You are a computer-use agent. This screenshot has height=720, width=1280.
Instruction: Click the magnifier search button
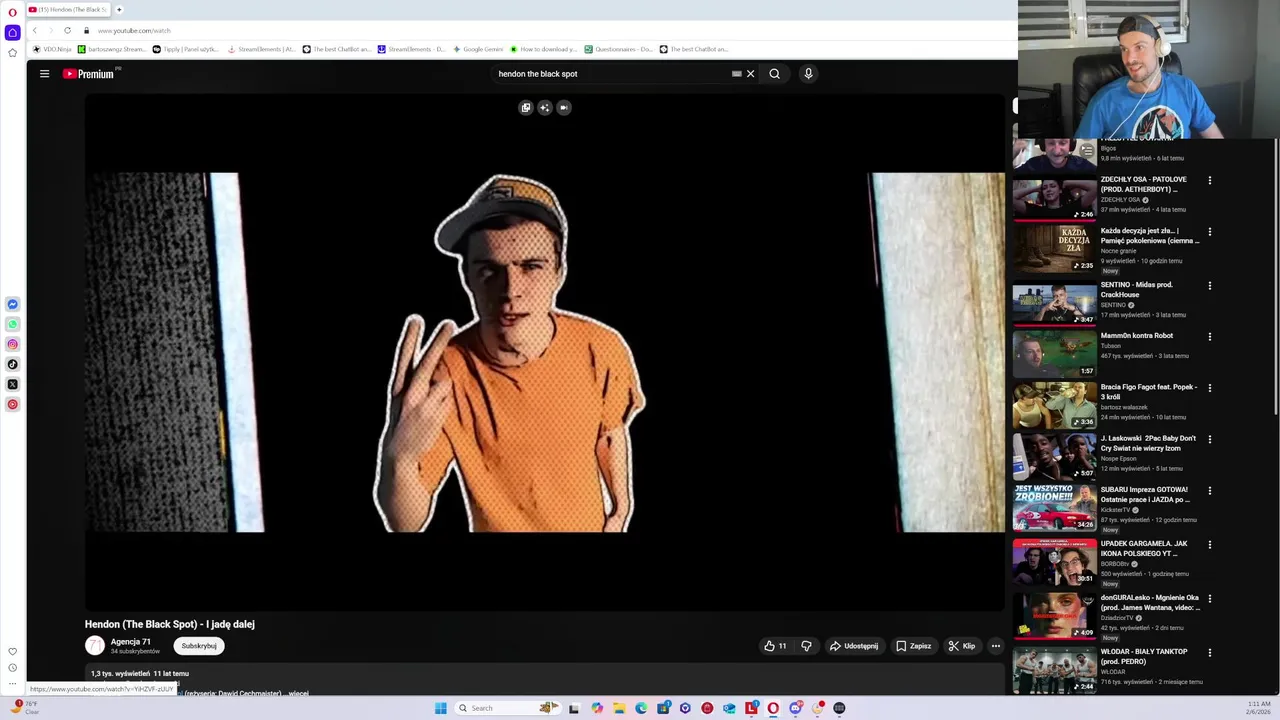pos(774,73)
